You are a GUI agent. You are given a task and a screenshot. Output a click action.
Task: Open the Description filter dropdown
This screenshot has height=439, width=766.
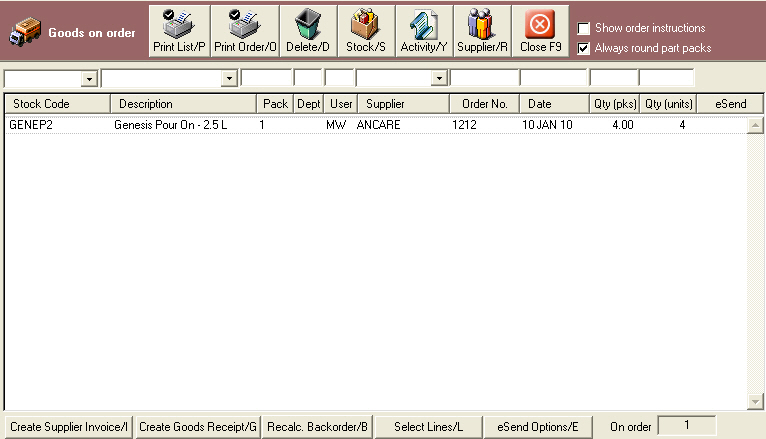pyautogui.click(x=229, y=79)
